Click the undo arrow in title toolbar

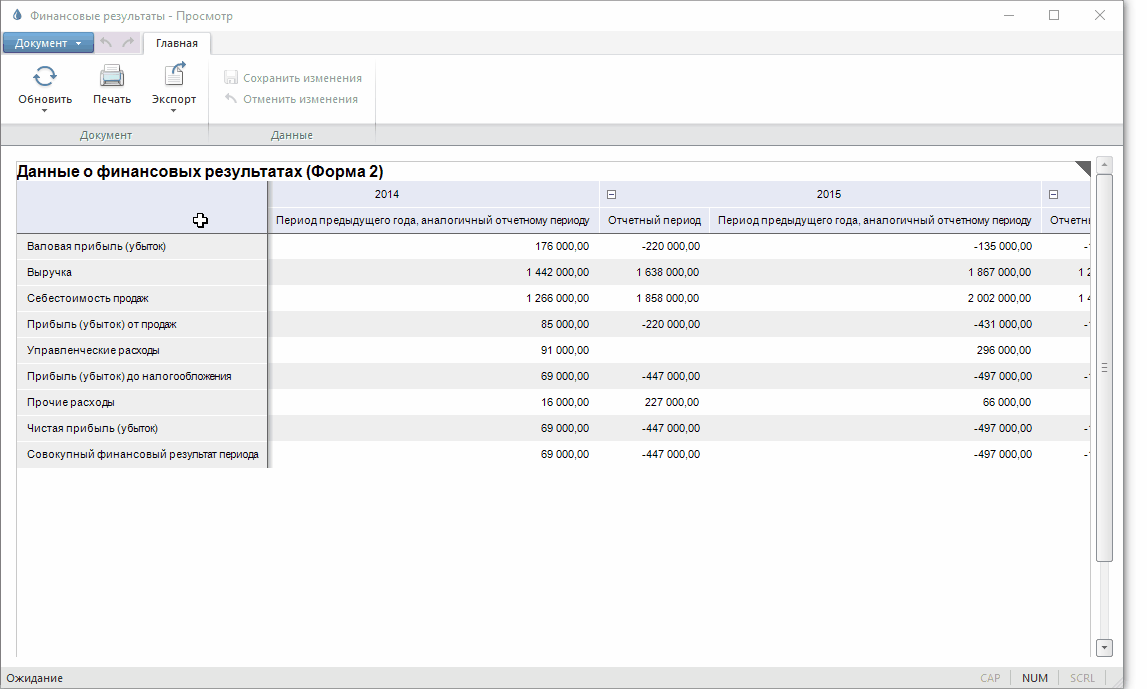[x=106, y=43]
